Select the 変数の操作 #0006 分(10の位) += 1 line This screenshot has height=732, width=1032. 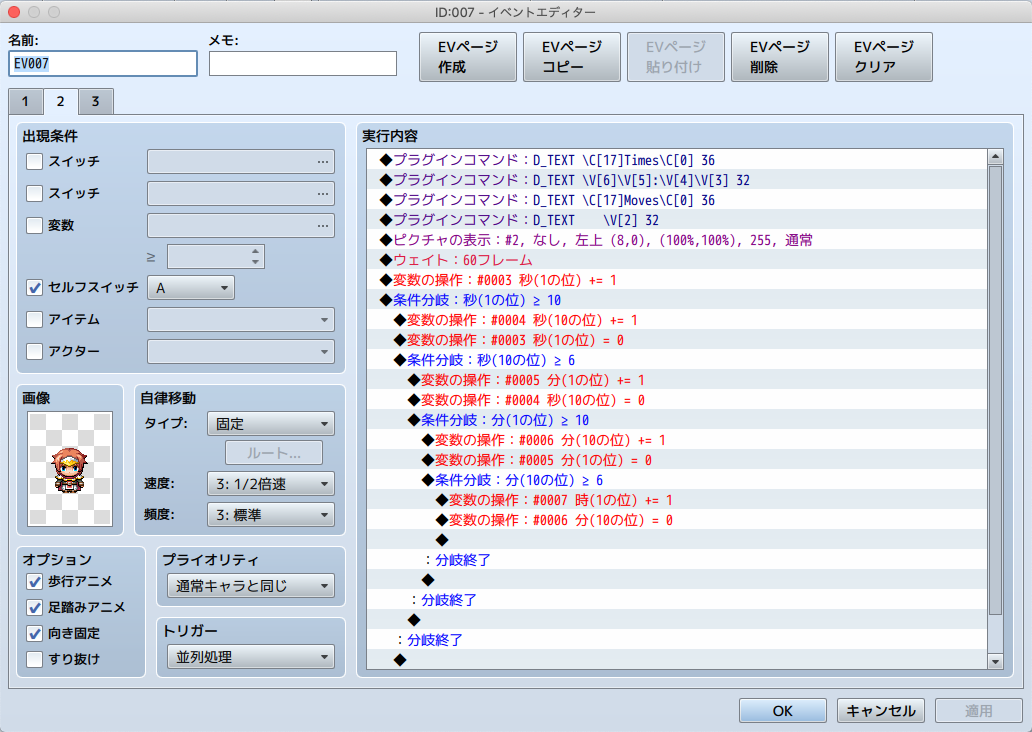pos(677,440)
